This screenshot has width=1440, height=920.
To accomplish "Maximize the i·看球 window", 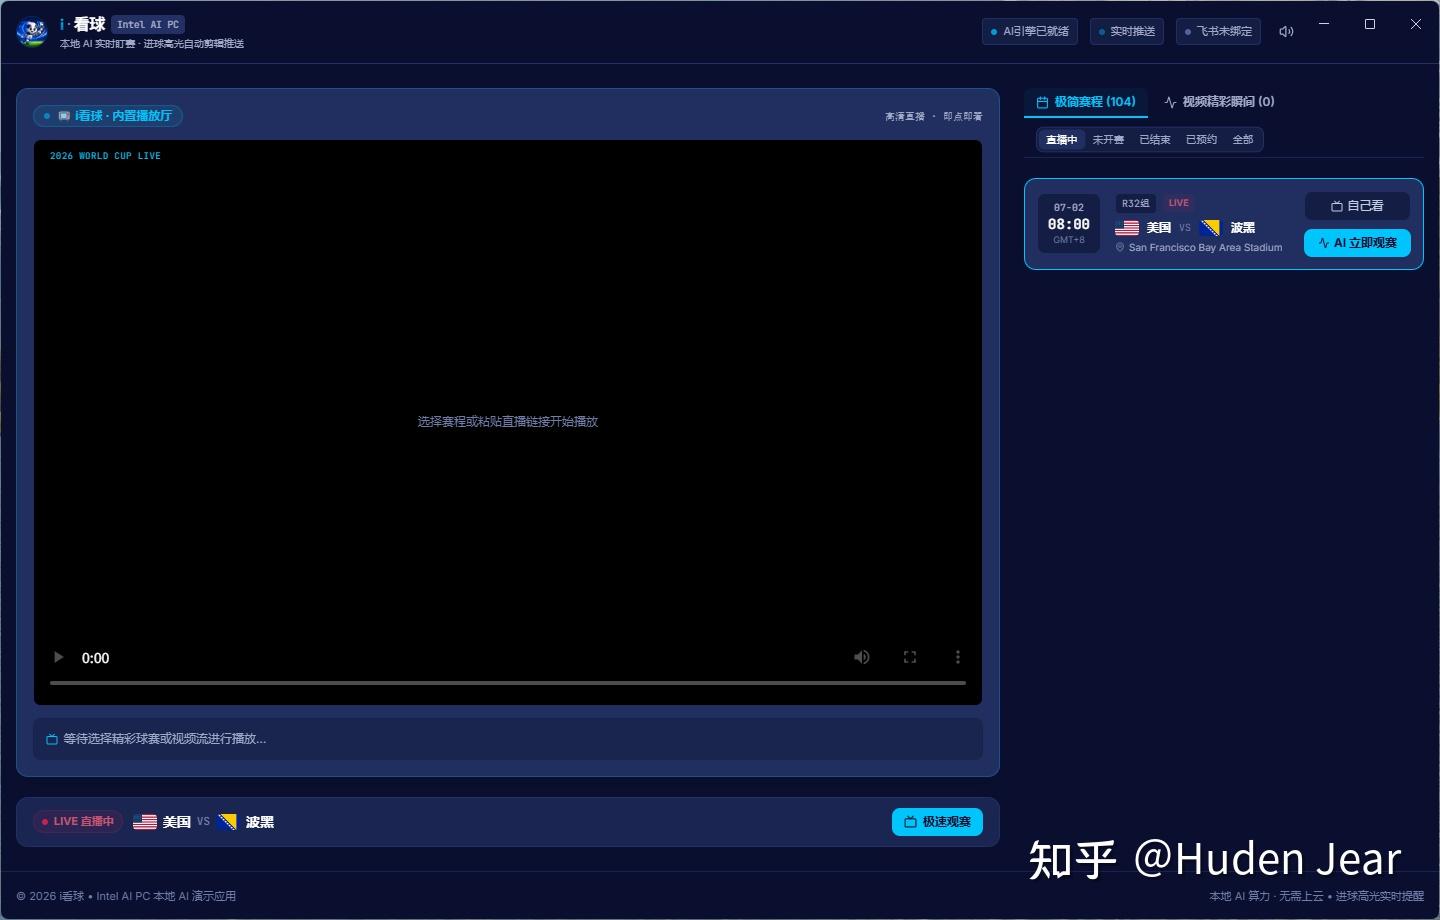I will (1370, 24).
